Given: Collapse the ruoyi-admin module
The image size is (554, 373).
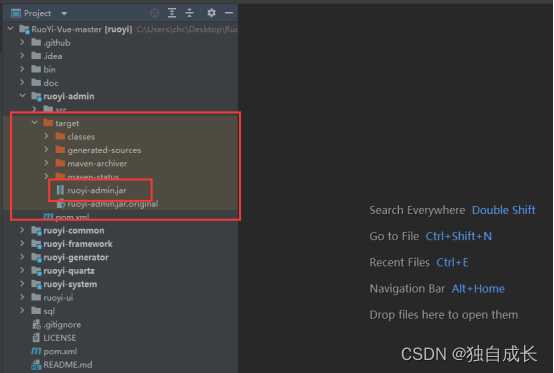Looking at the screenshot, I should 22,96.
